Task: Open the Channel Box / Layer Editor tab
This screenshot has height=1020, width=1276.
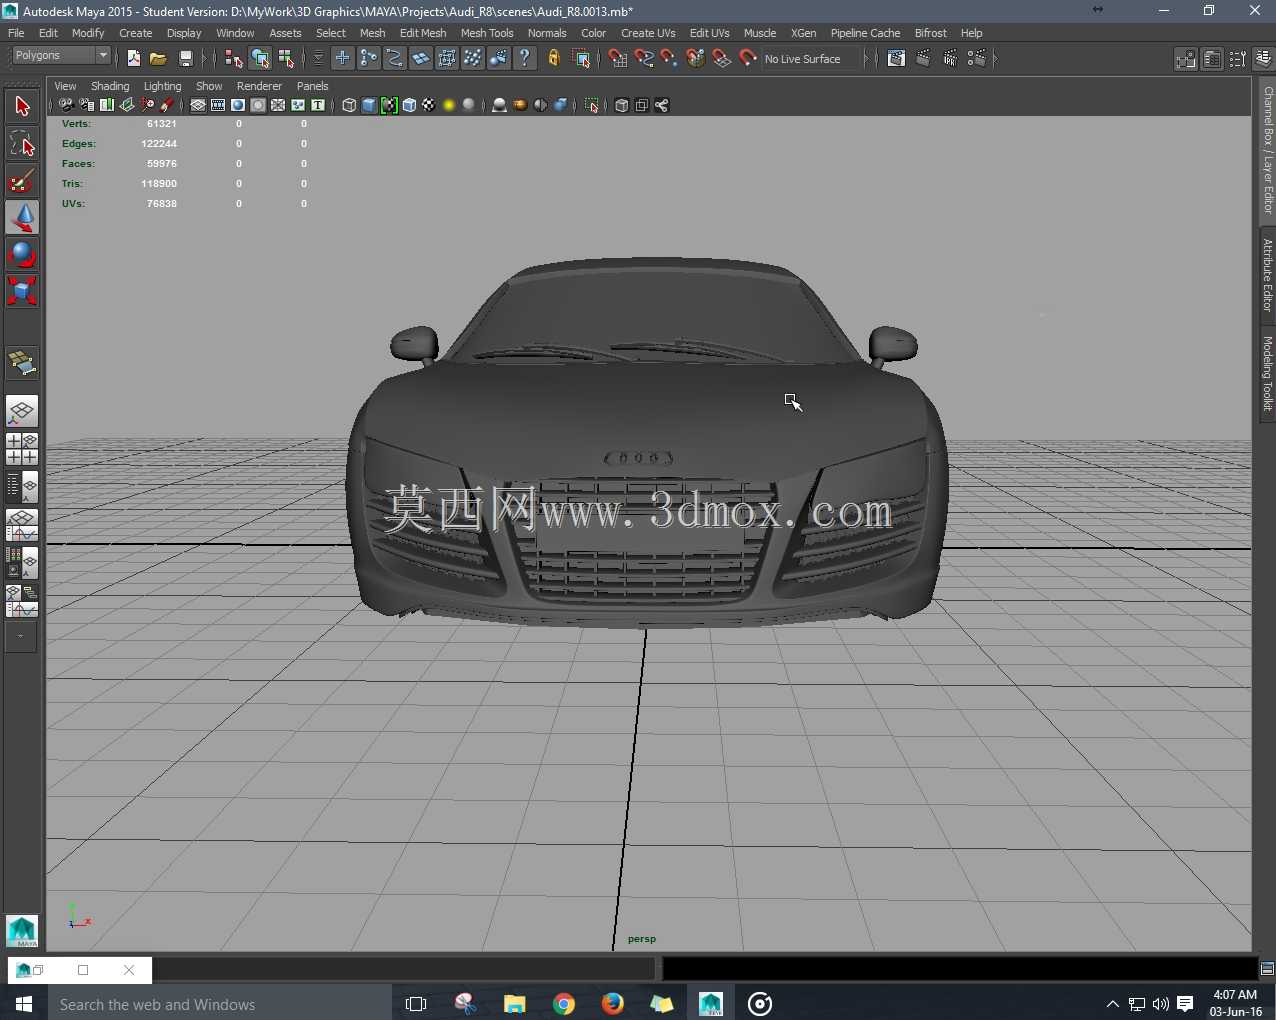Action: click(x=1267, y=150)
